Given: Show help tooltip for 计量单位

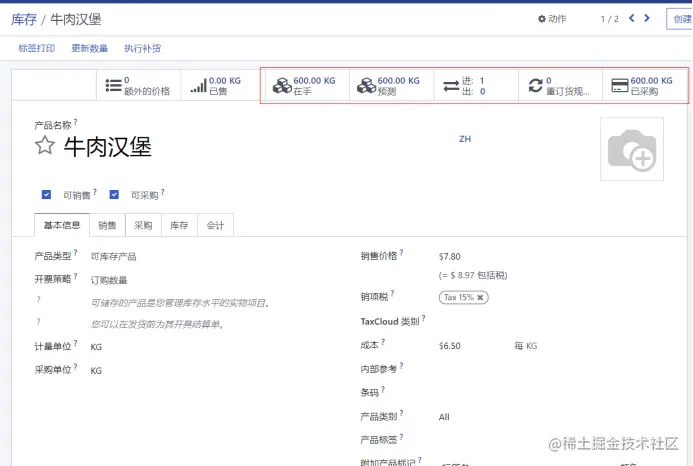Looking at the screenshot, I should click(76, 343).
